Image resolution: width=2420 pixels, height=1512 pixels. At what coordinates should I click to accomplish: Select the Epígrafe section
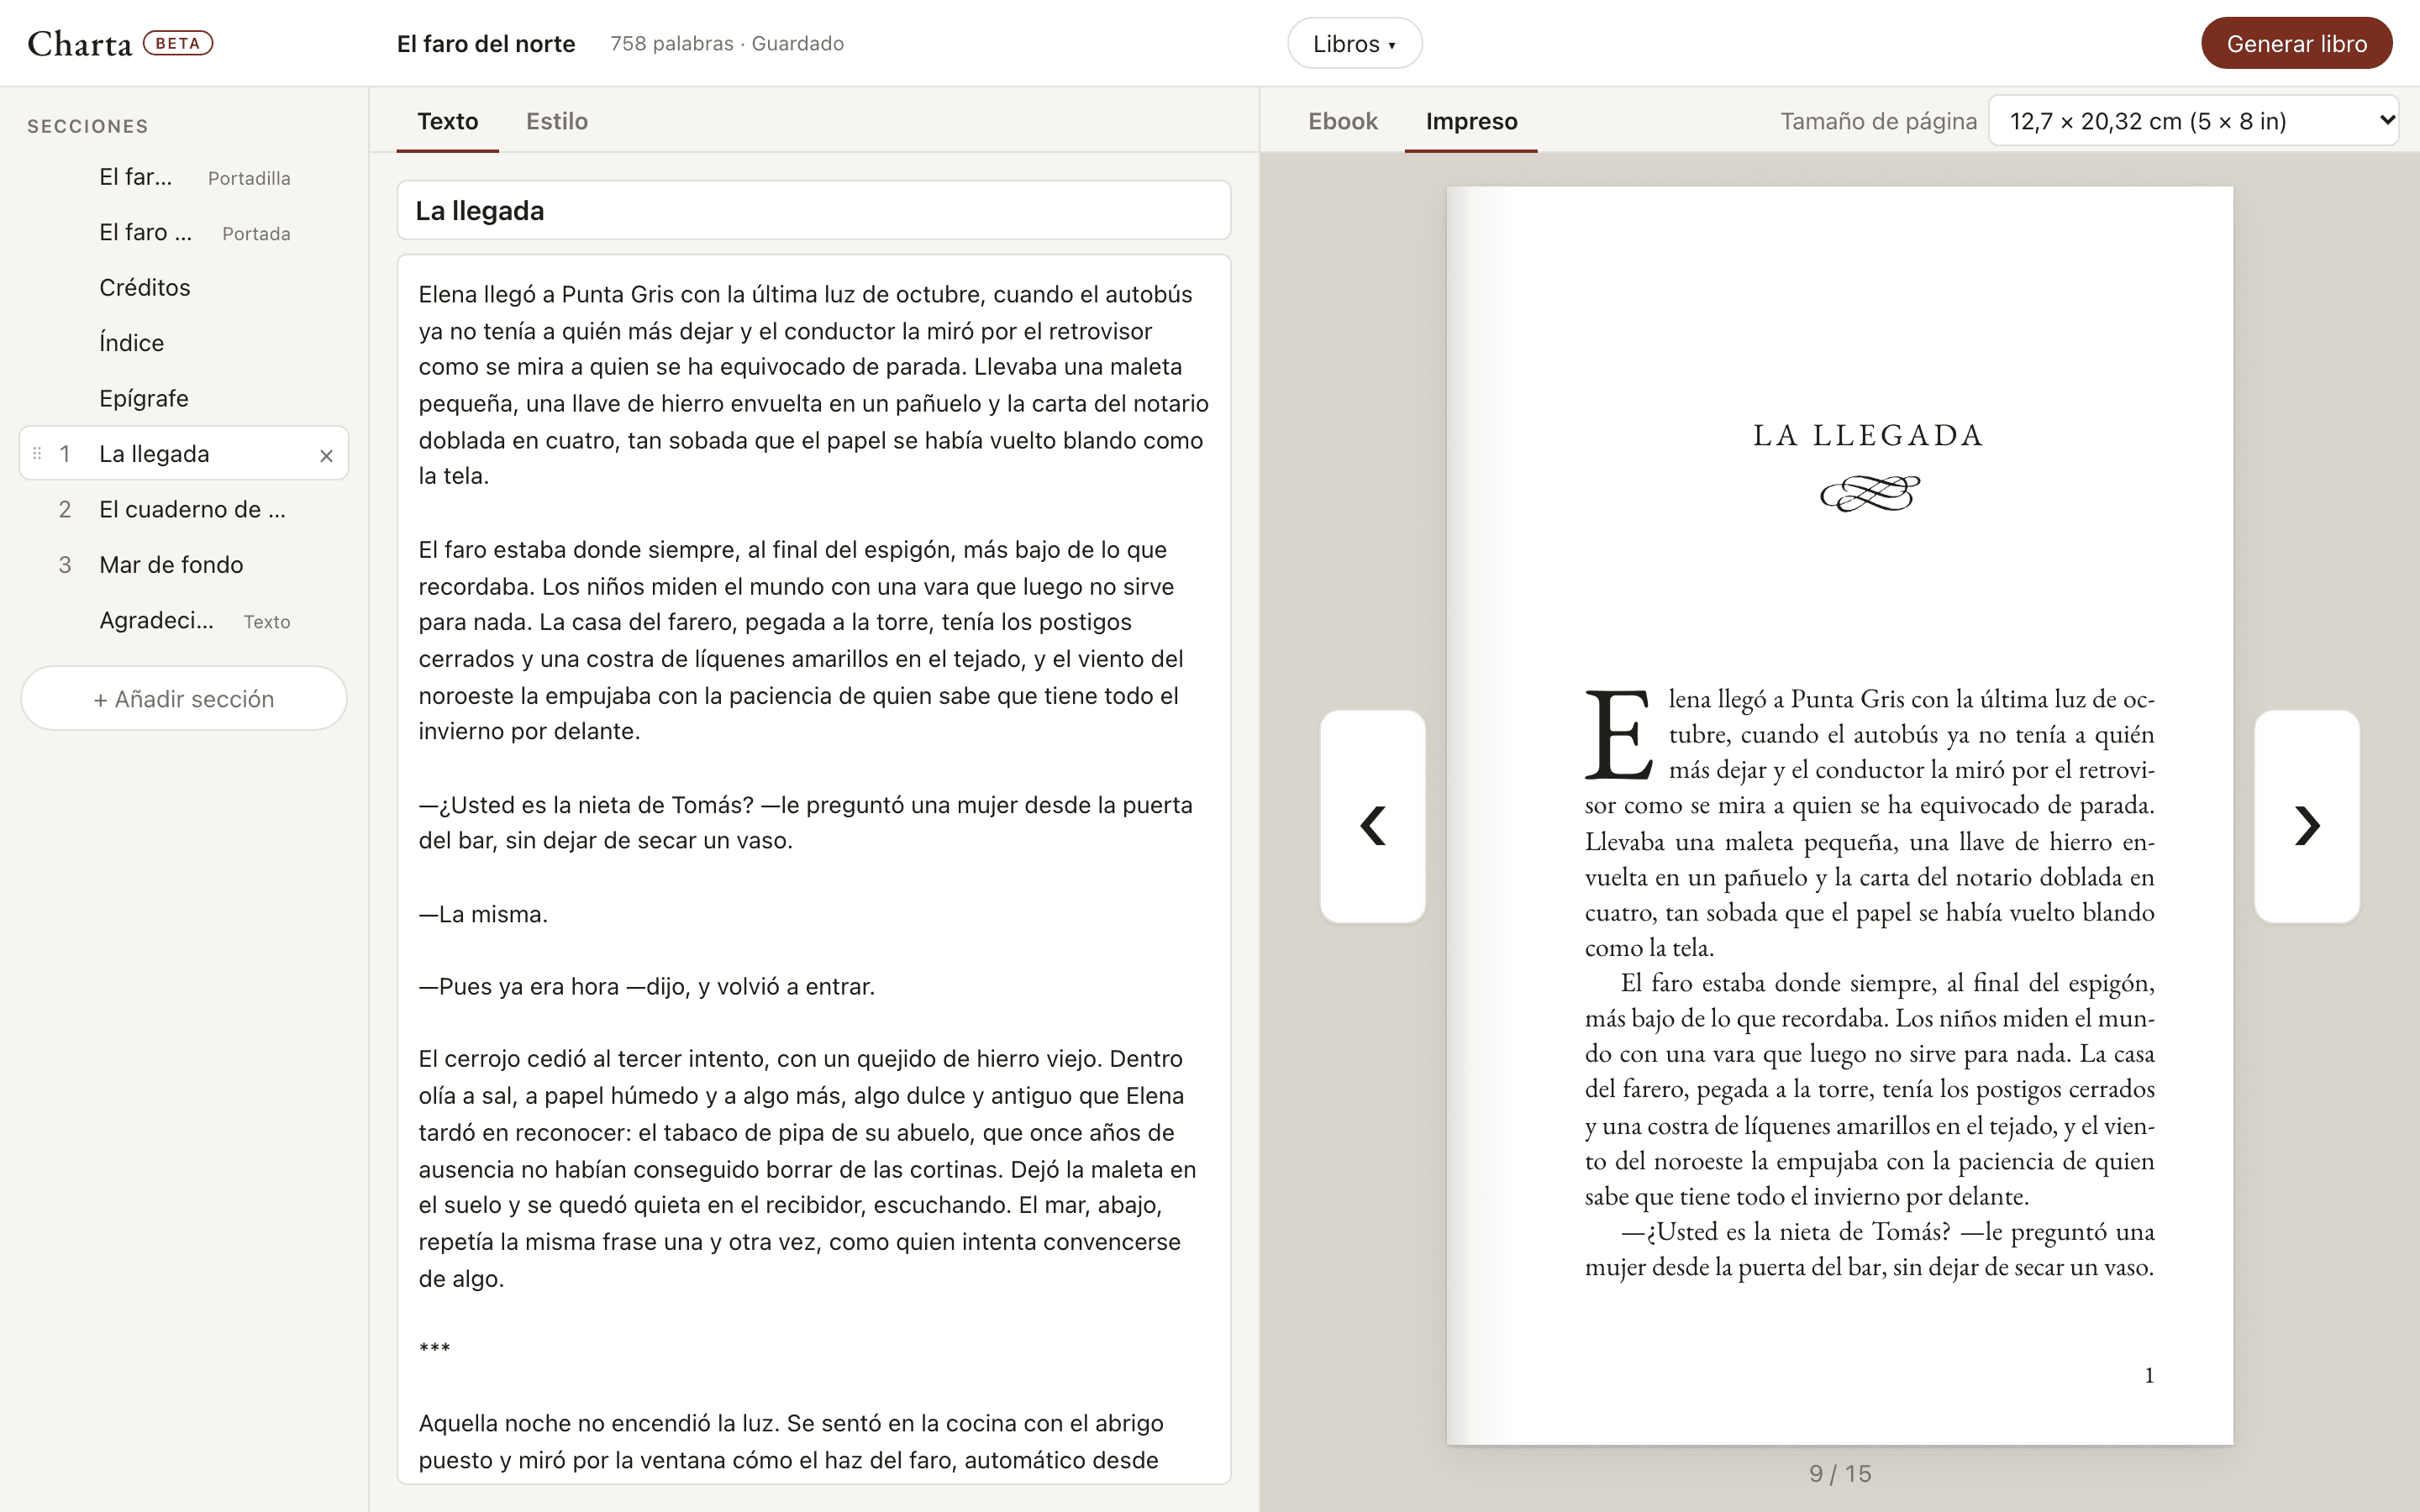[x=184, y=398]
